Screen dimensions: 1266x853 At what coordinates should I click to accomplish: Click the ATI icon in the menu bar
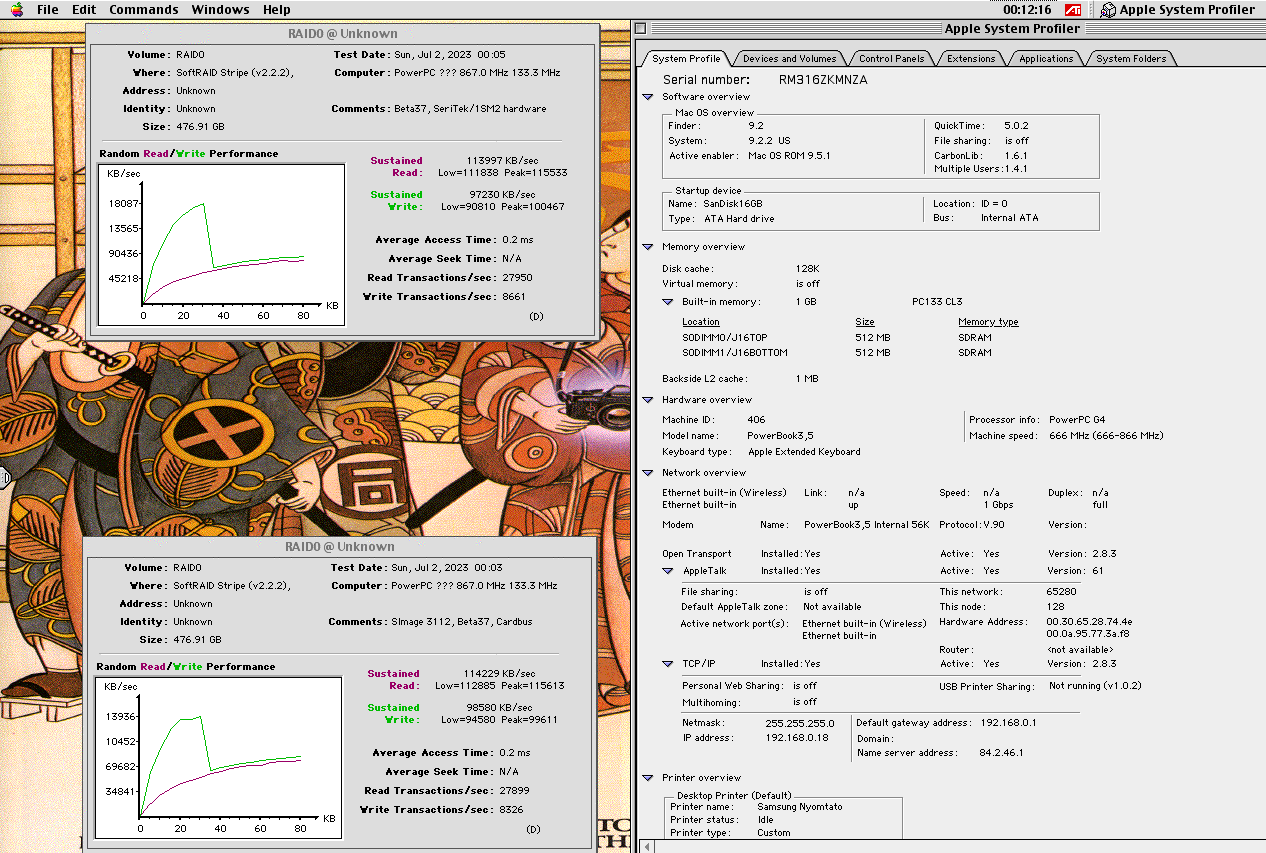1073,10
